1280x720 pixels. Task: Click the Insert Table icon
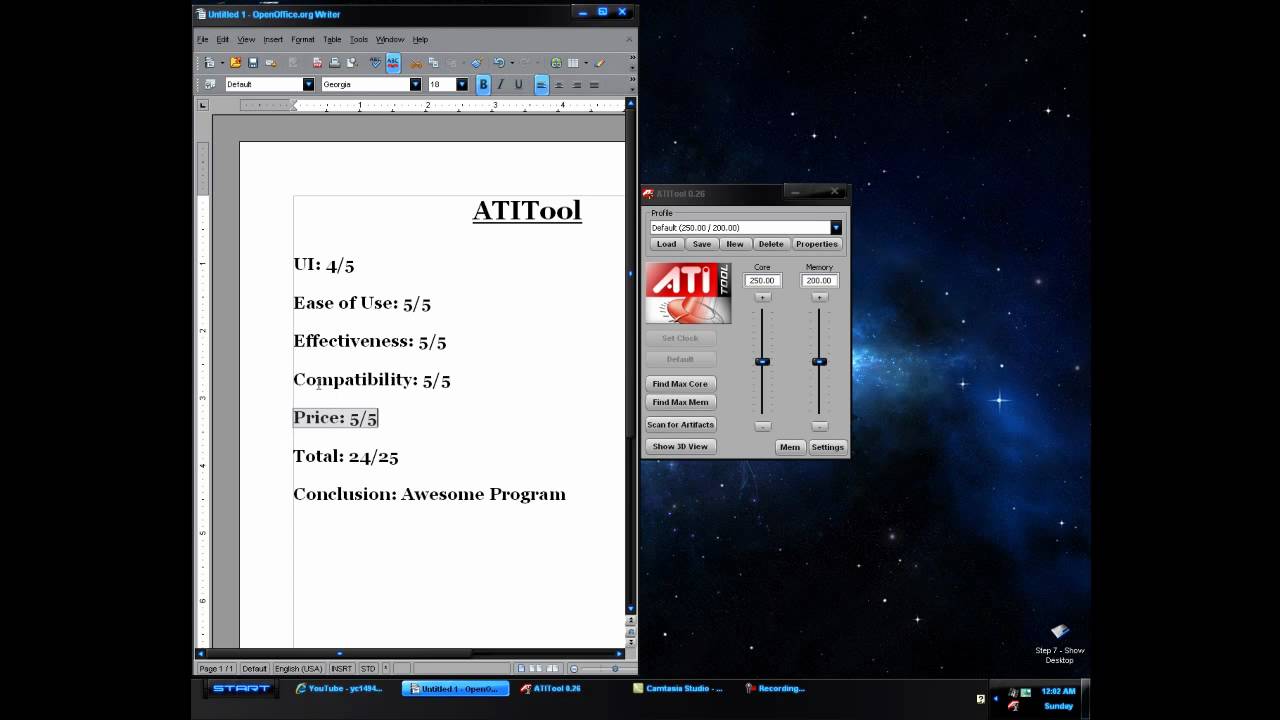(573, 62)
